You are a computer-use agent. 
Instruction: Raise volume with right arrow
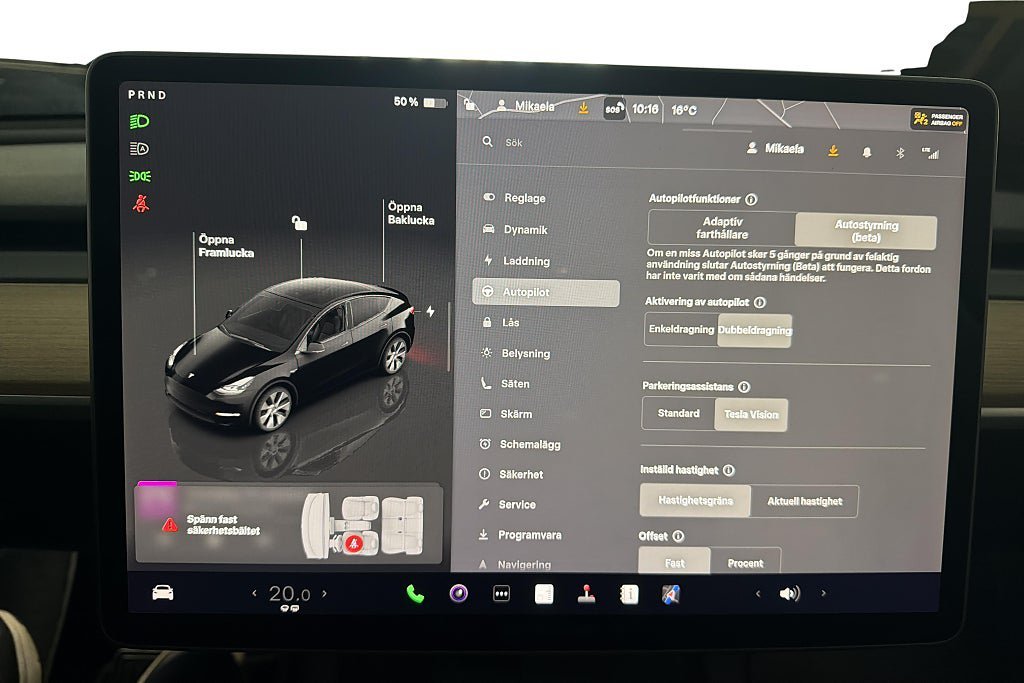coord(824,594)
